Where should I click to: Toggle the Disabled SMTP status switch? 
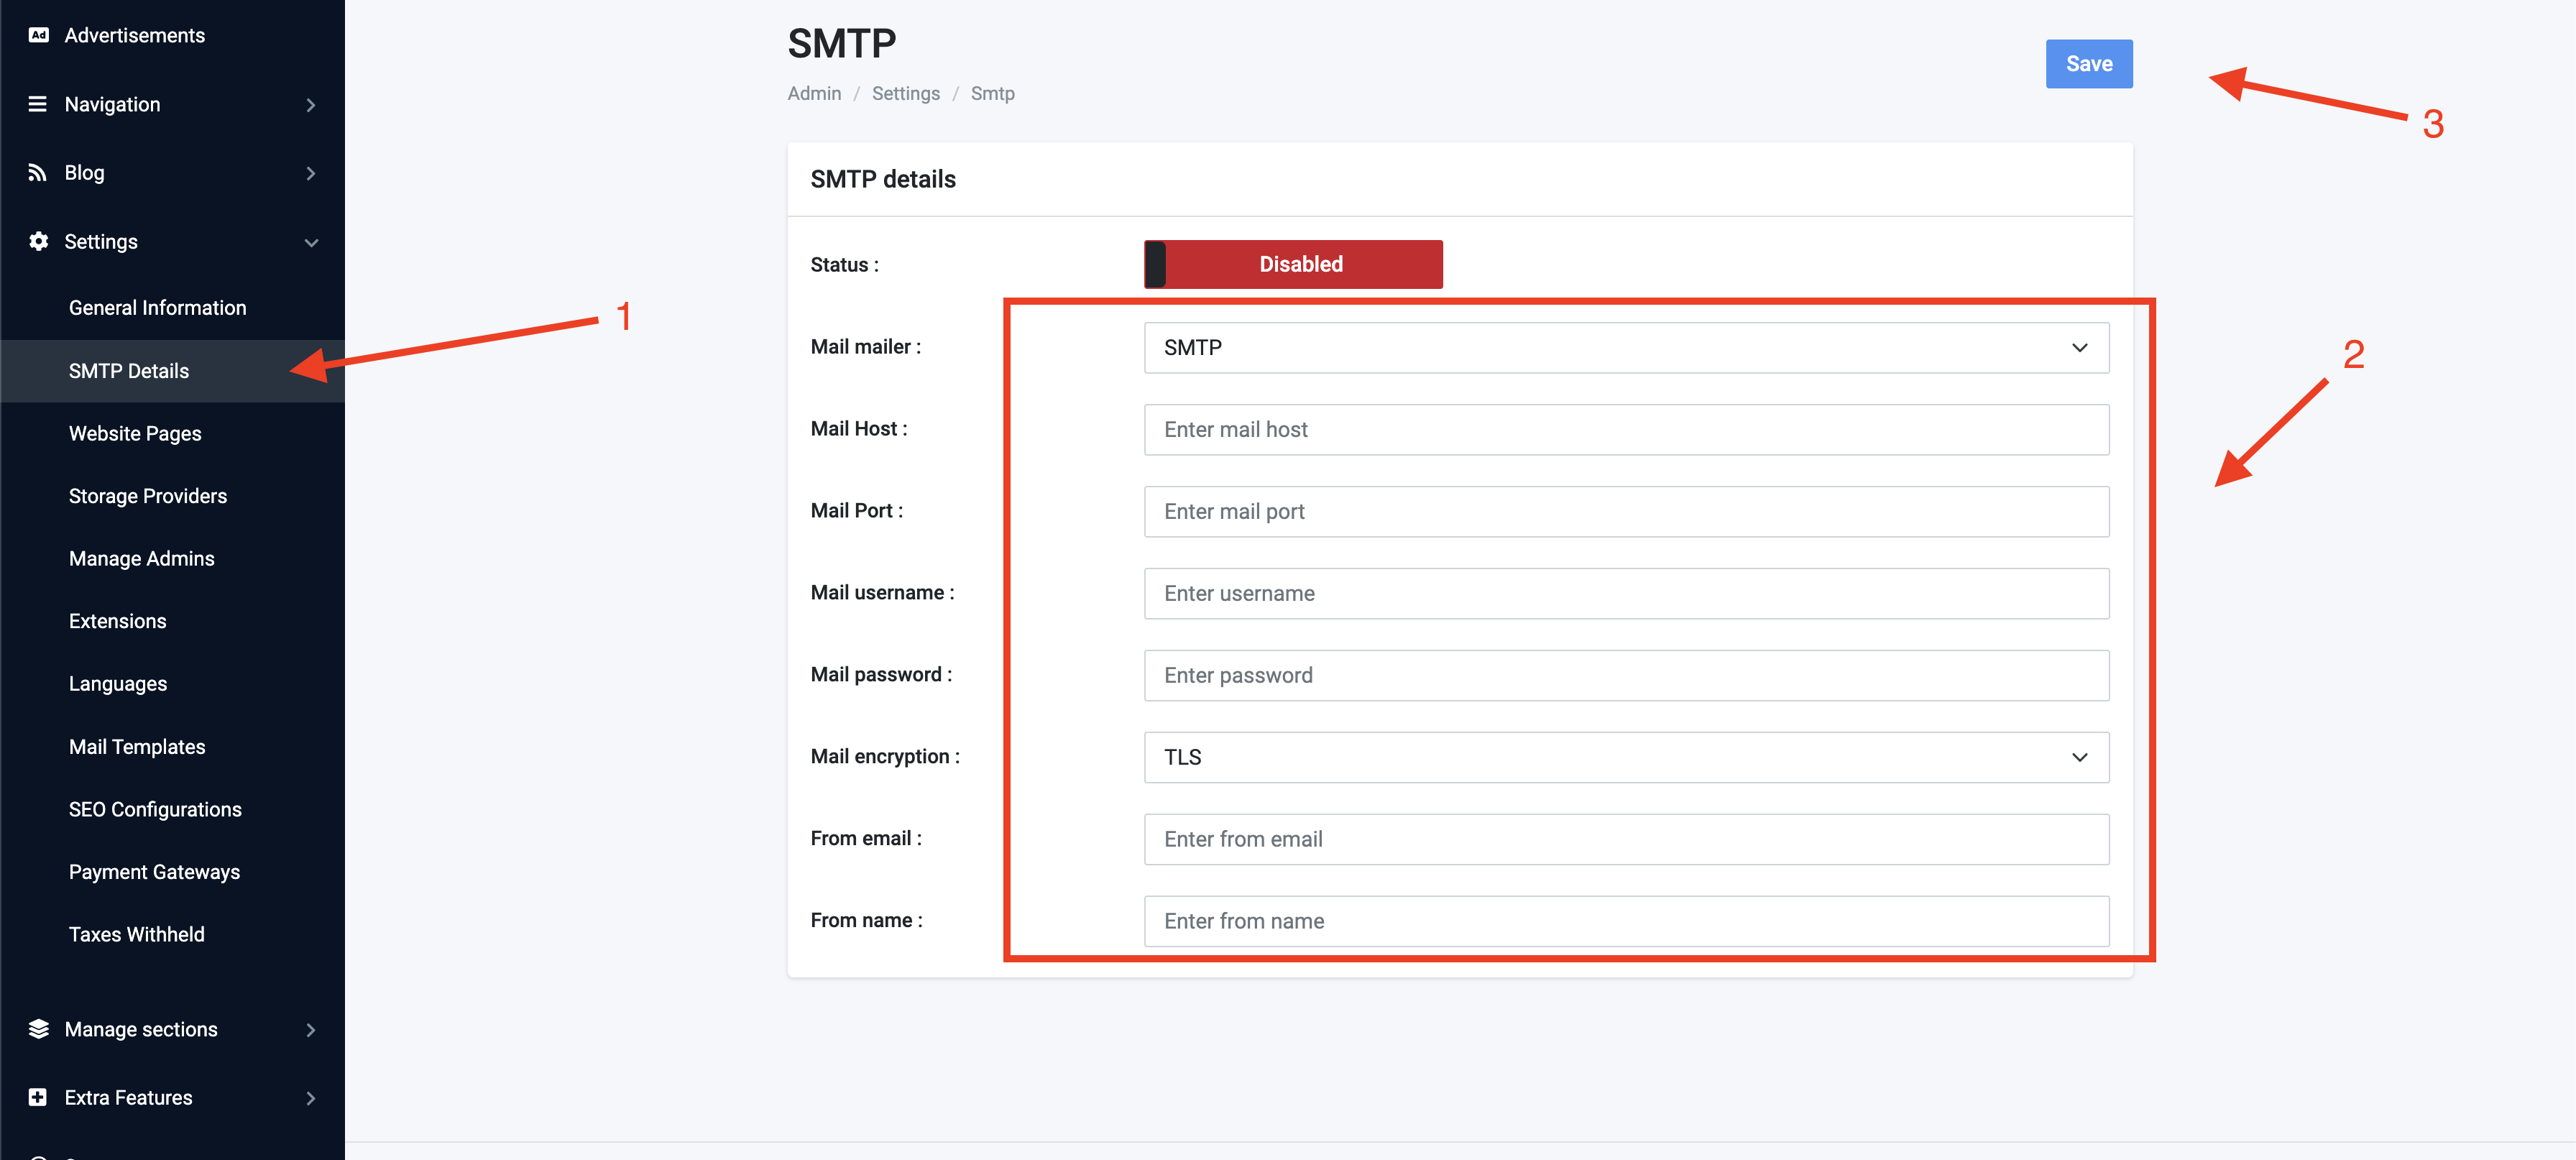pyautogui.click(x=1292, y=264)
